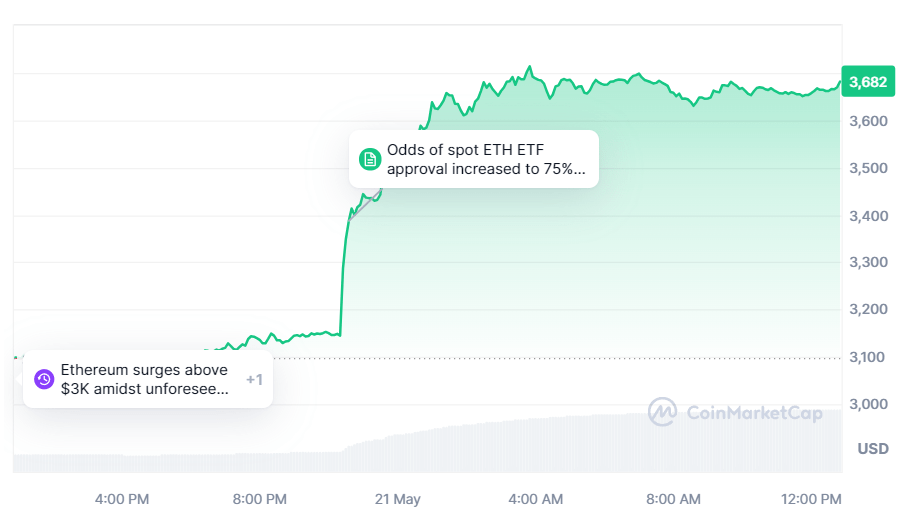Click the 8:00 AM time axis label
This screenshot has width=900, height=516.
[x=673, y=499]
